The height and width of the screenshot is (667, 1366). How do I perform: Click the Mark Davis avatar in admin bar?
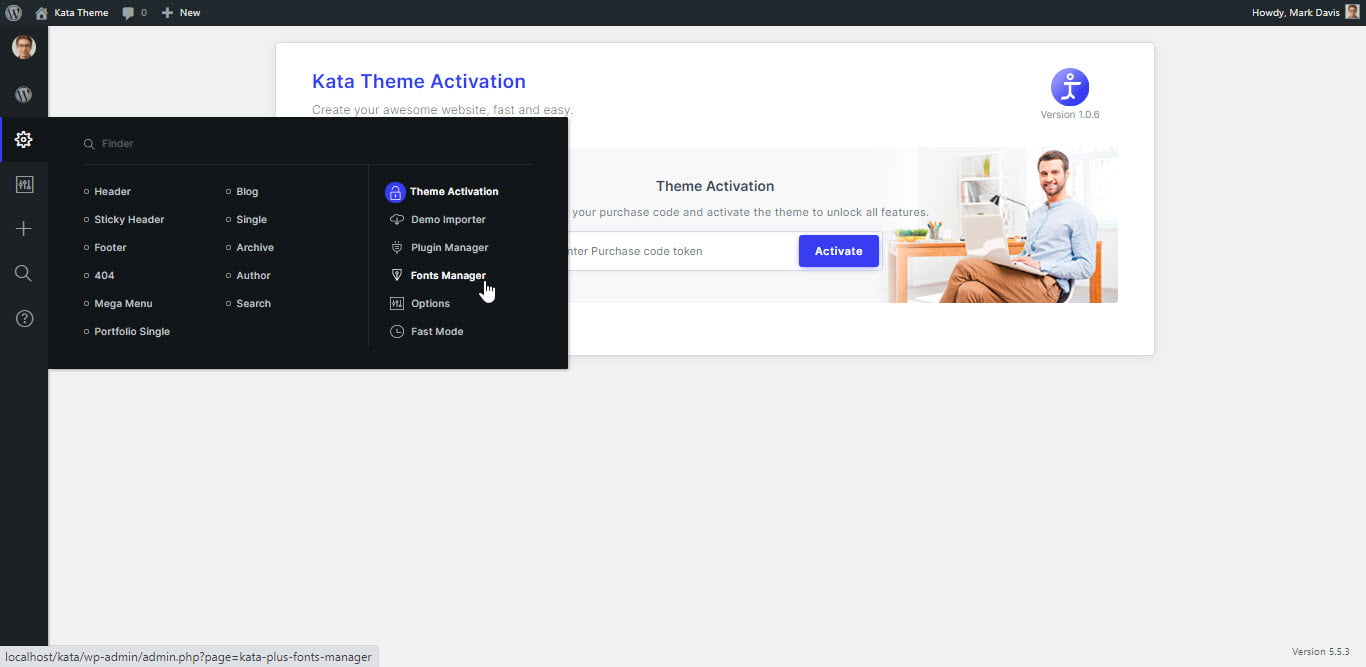pyautogui.click(x=1352, y=12)
